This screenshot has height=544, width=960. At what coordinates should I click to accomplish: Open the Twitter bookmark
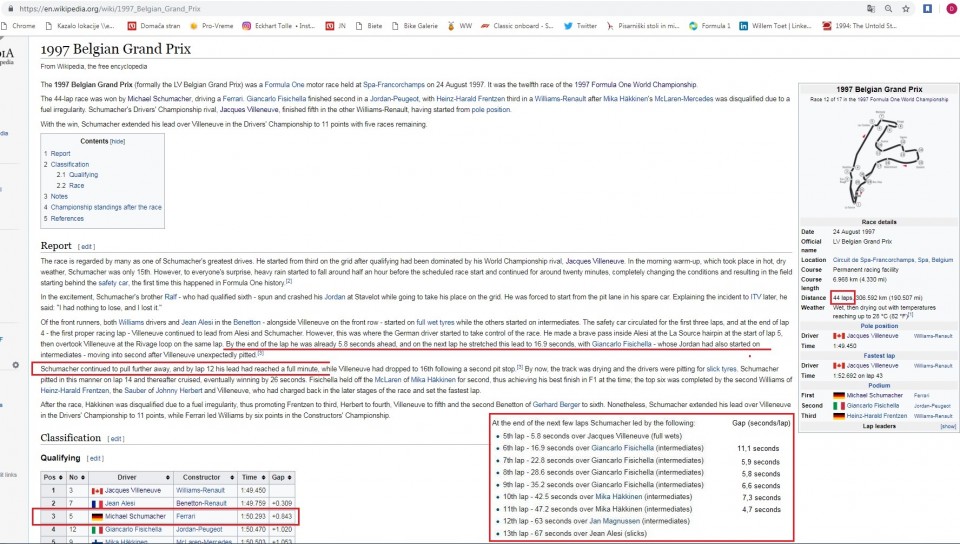580,26
